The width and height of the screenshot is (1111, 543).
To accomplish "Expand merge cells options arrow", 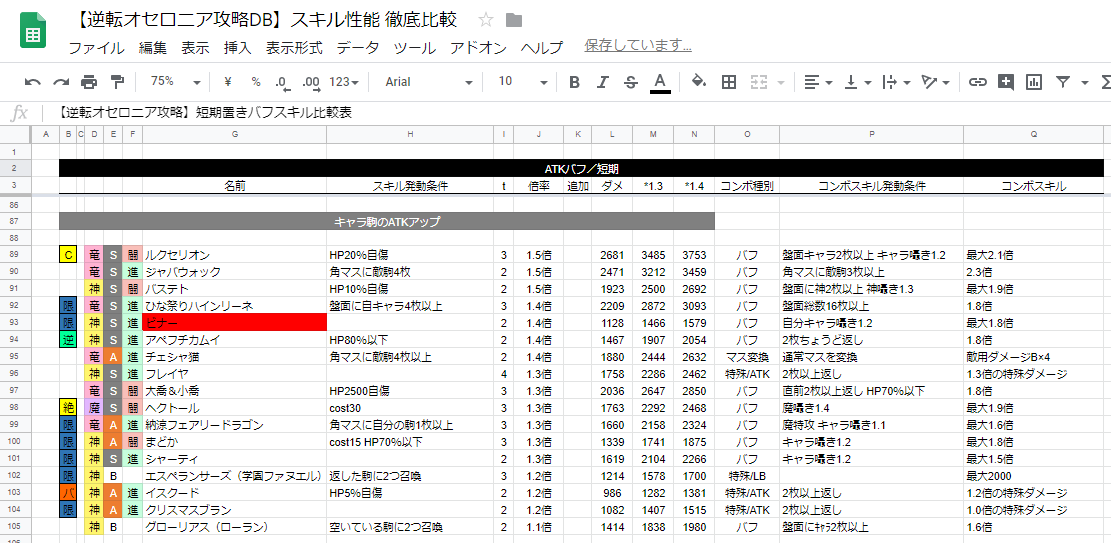I will 781,82.
